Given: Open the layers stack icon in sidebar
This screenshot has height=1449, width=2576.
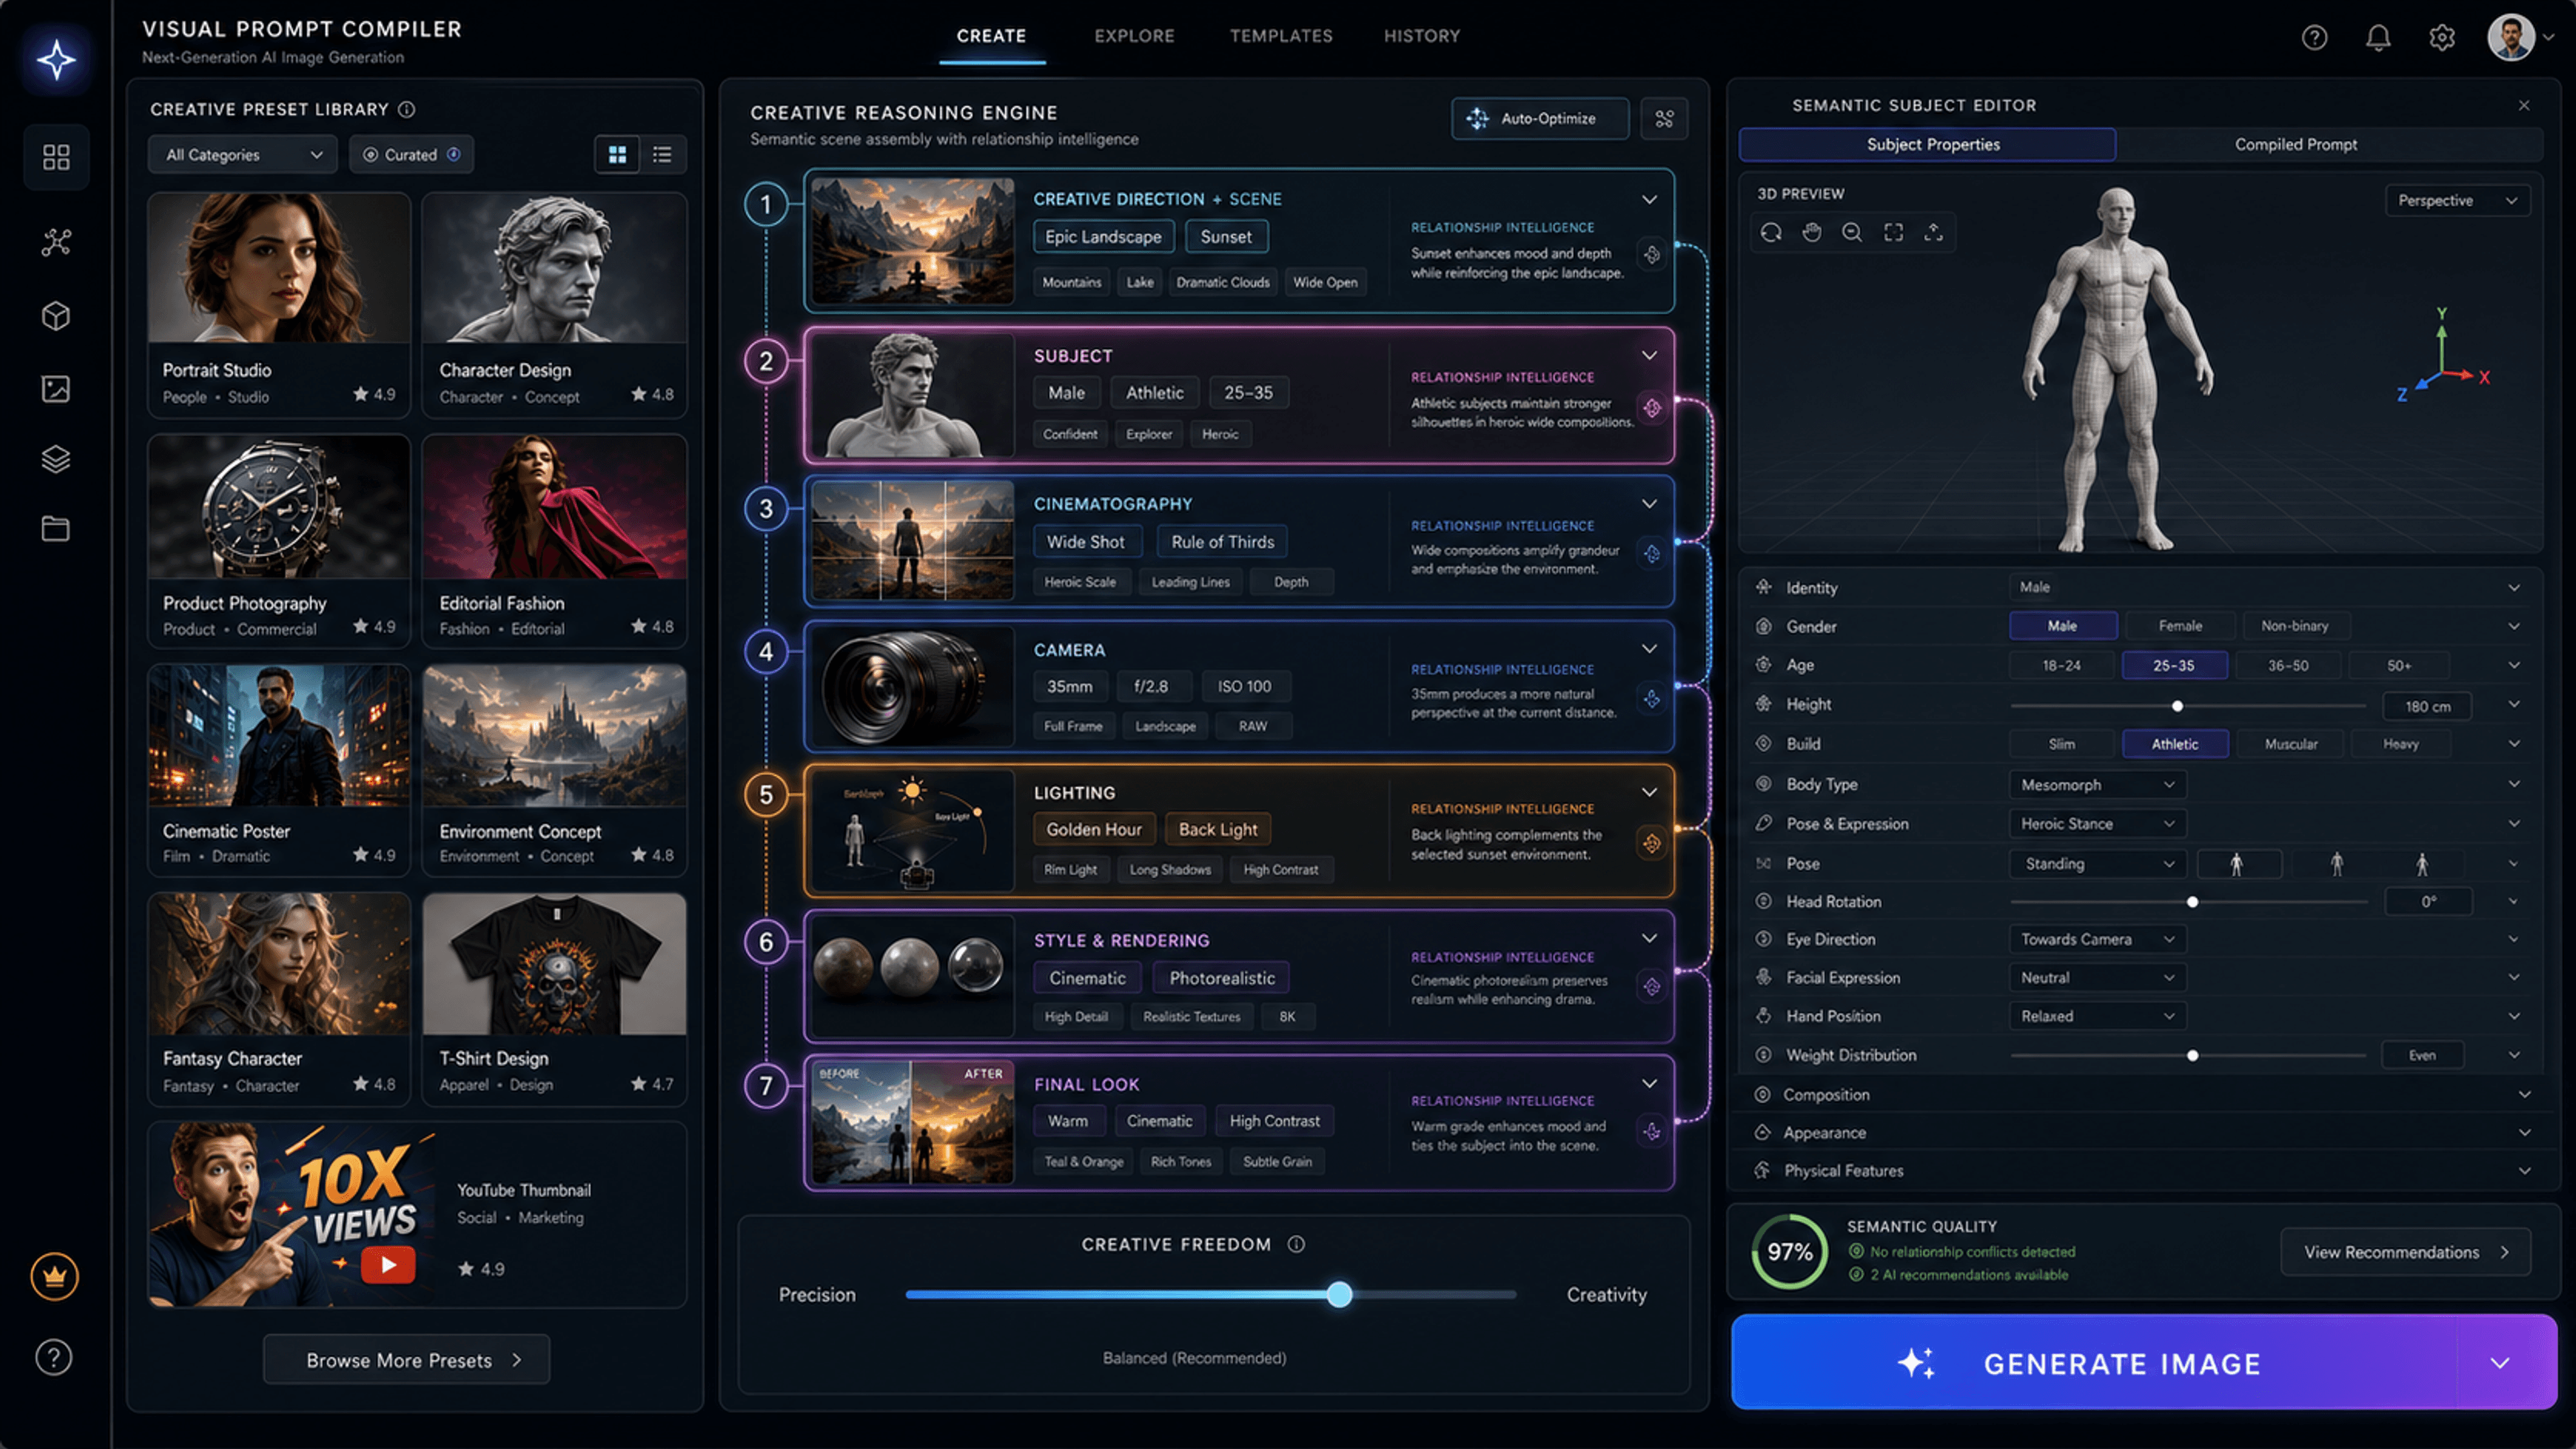Looking at the screenshot, I should [x=56, y=459].
